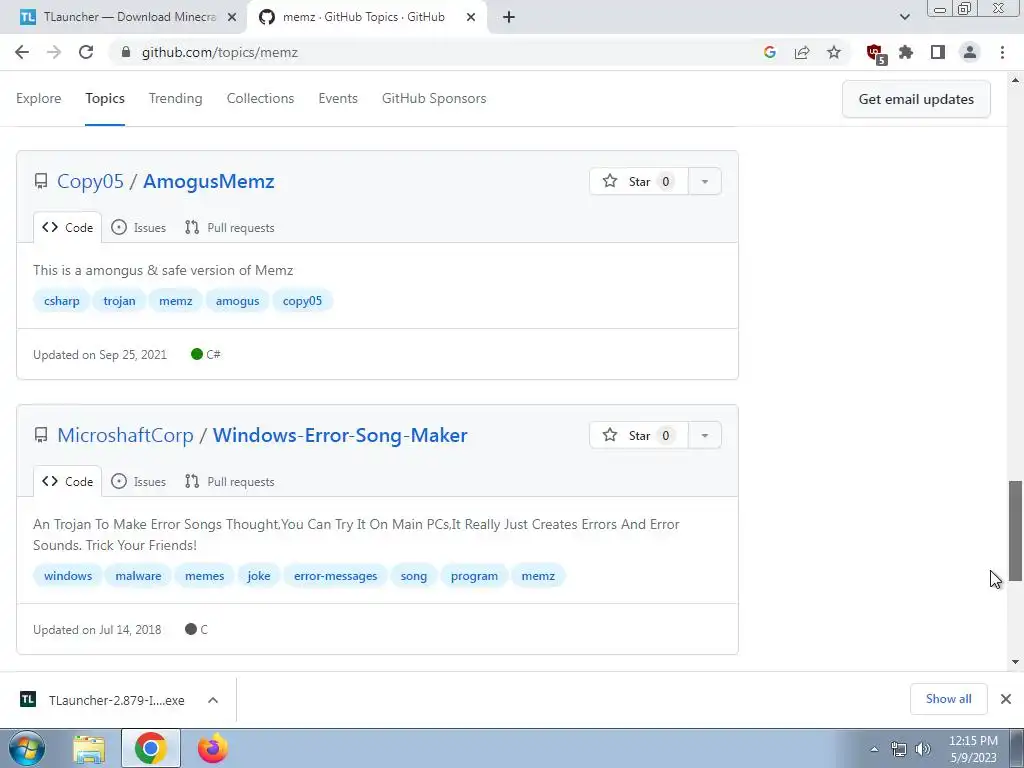Close the downloads bar
Screen dimensions: 1024x768
(1006, 699)
